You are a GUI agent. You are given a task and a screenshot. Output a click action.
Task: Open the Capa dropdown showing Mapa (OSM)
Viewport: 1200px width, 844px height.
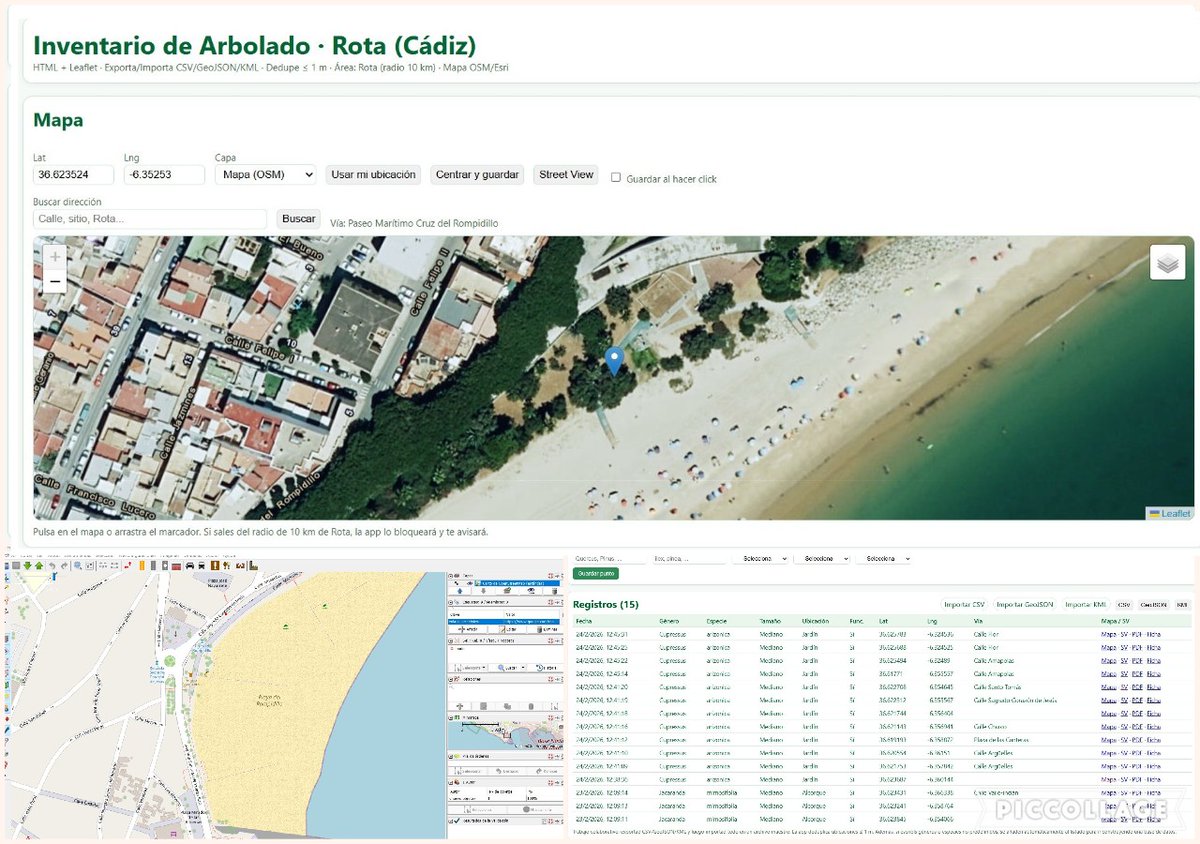[x=265, y=175]
